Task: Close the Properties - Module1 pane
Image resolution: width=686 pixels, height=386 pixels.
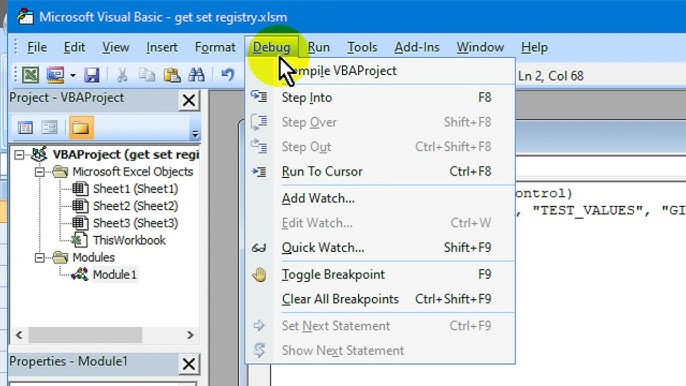Action: (x=189, y=364)
